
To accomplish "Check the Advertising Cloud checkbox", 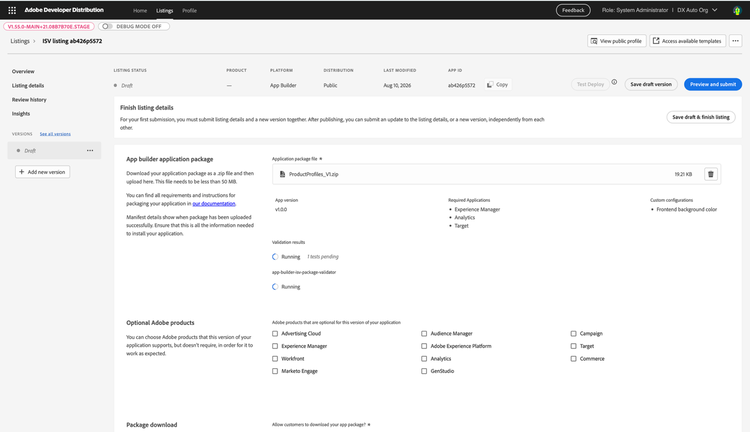I will 275,333.
